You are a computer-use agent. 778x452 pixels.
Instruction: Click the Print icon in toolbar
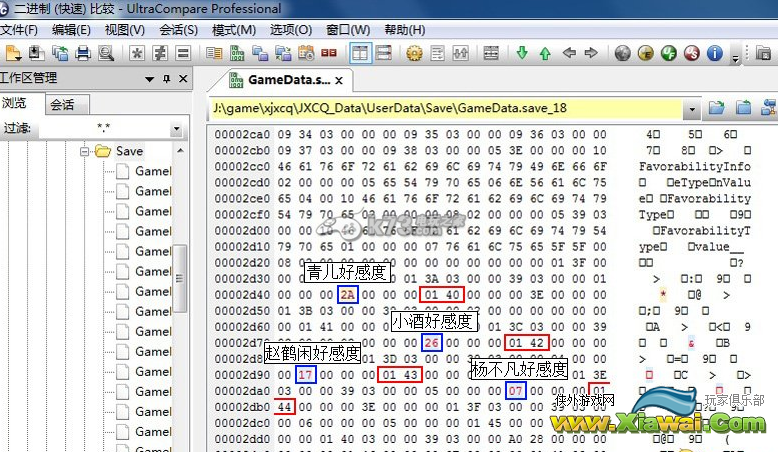83,53
